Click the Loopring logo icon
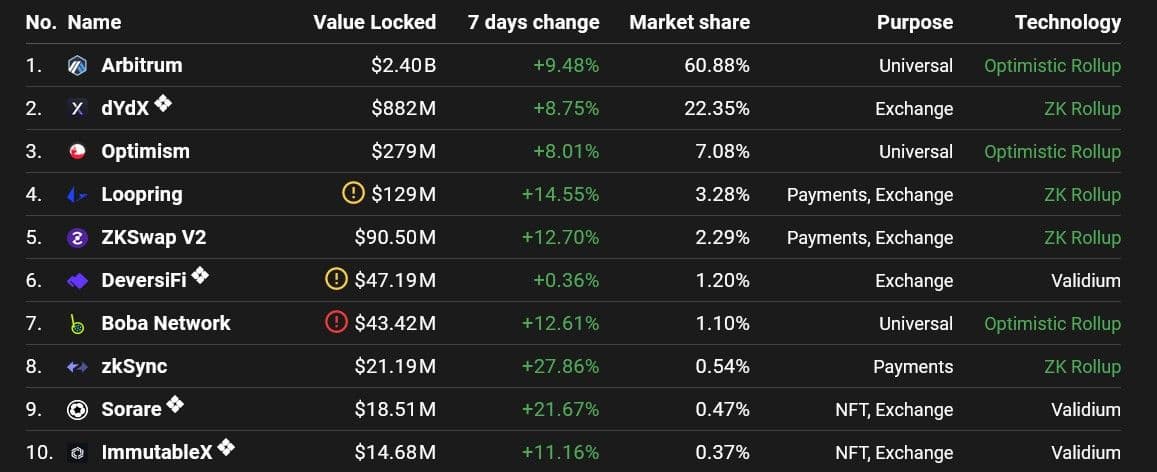The height and width of the screenshot is (472, 1157). [77, 195]
